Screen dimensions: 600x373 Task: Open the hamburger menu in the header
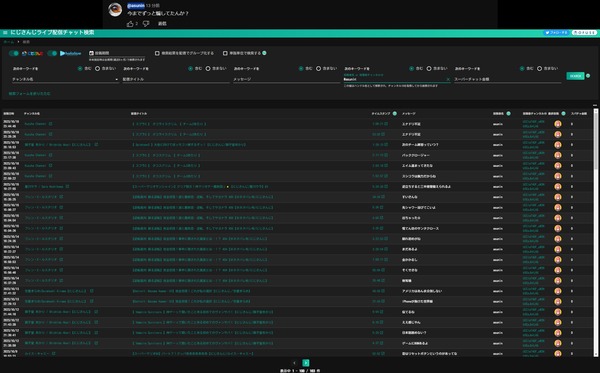pyautogui.click(x=5, y=33)
